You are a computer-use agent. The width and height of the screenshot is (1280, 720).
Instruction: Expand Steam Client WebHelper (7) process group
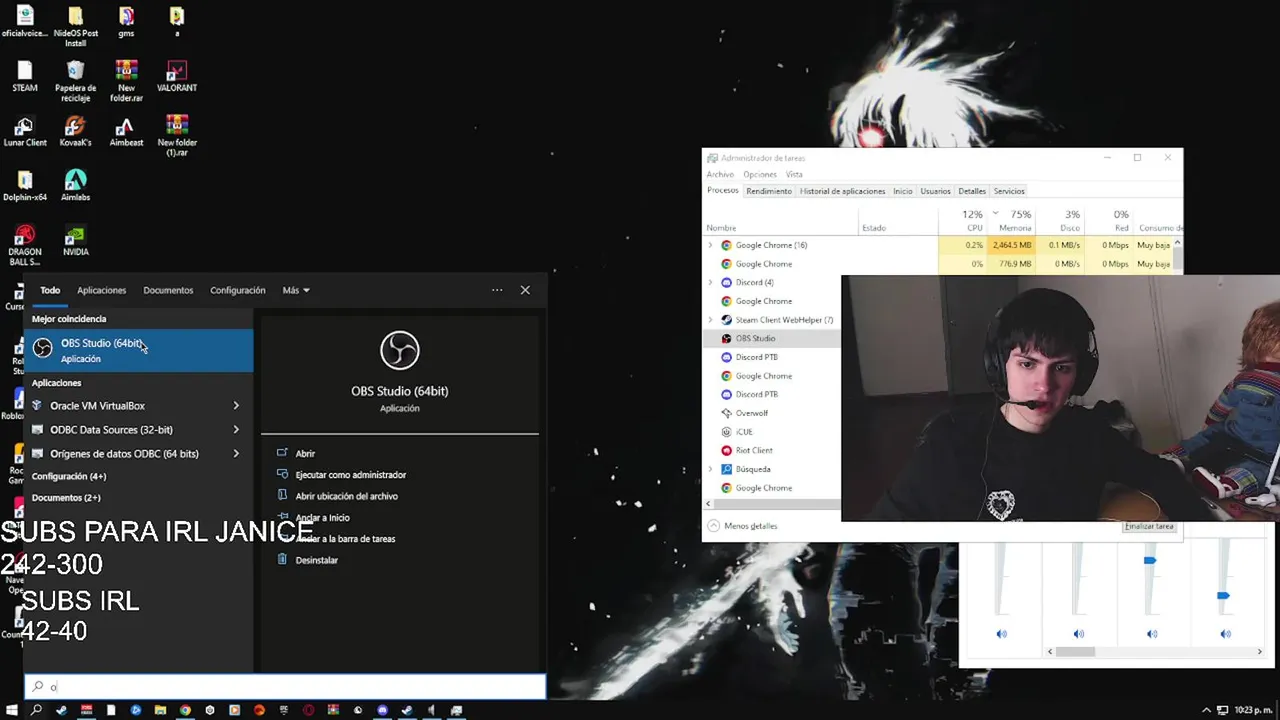(711, 320)
